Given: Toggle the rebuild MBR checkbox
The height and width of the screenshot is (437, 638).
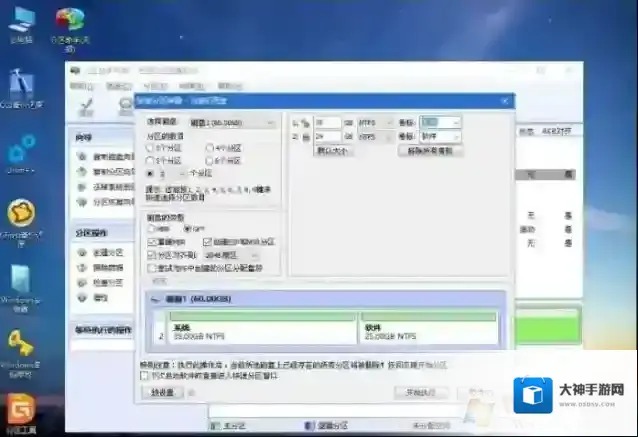Looking at the screenshot, I should coord(152,242).
